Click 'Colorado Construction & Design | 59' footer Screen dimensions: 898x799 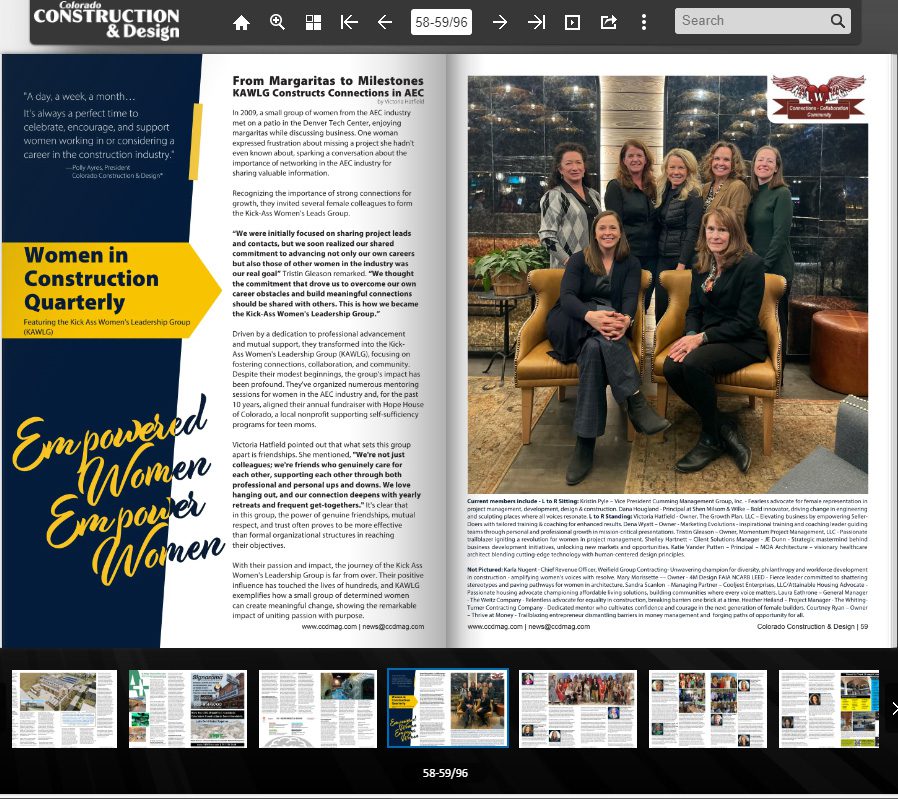point(812,627)
